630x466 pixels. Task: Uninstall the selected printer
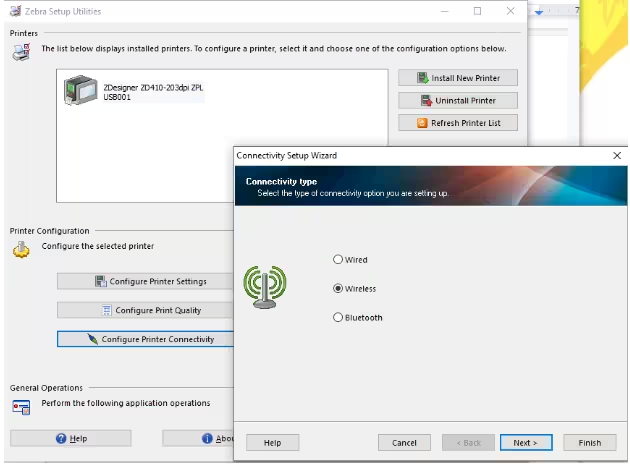tap(457, 100)
